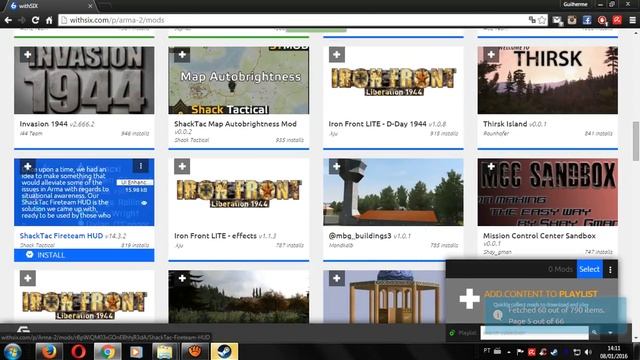Viewport: 640px width, 360px height.
Task: Click the I44 Team author name
Action: [31, 133]
